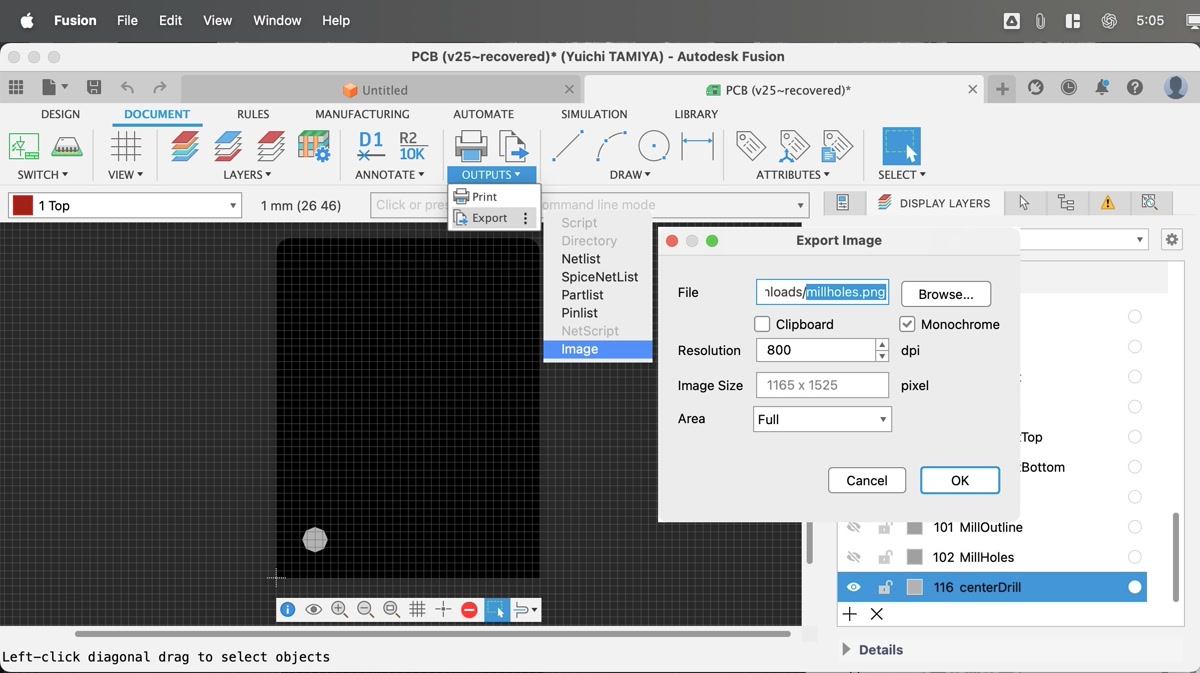This screenshot has width=1200, height=673.
Task: Select the Line draw tool
Action: point(567,146)
